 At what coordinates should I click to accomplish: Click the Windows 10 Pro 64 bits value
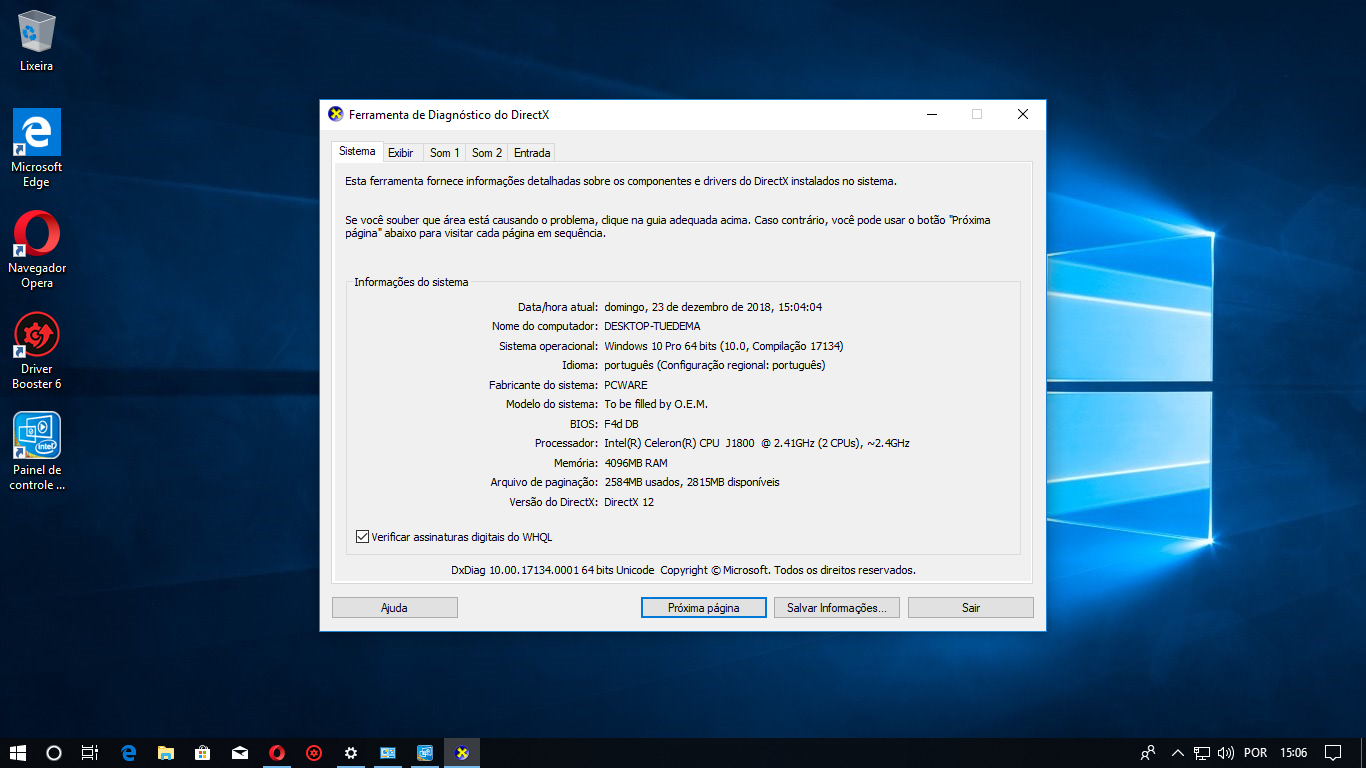tap(724, 346)
